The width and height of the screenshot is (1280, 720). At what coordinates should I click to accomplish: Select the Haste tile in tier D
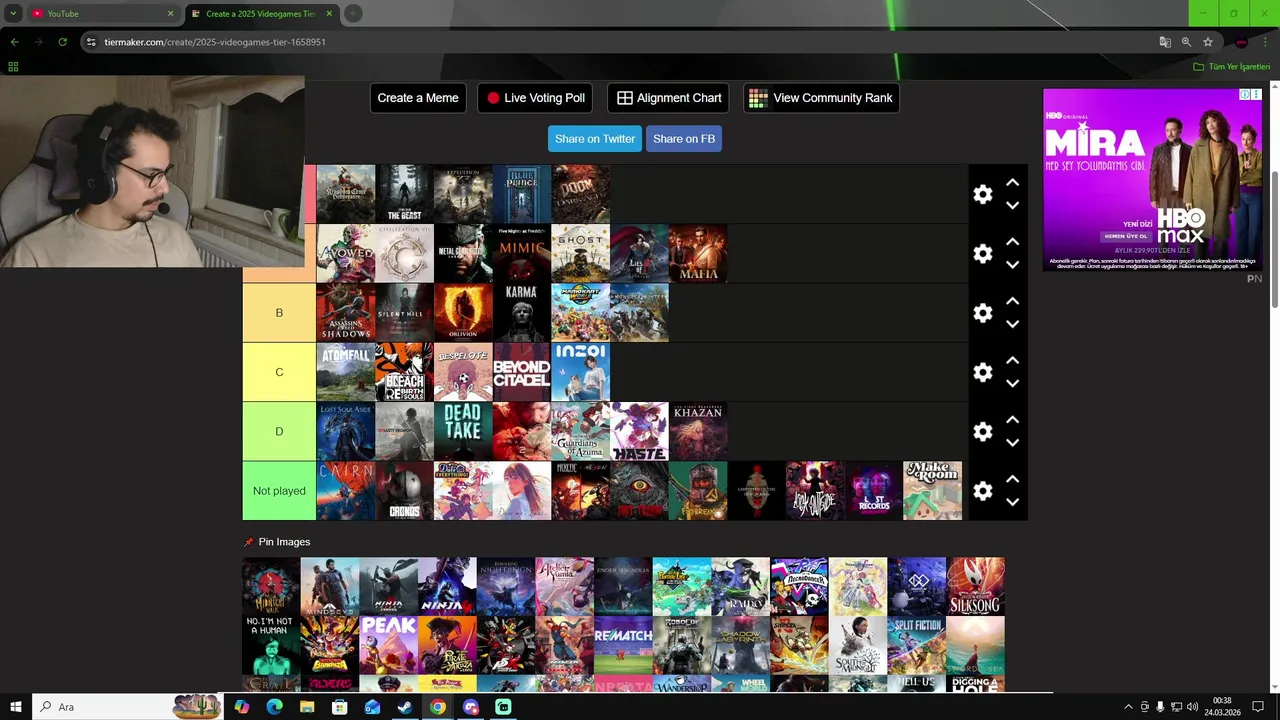[x=639, y=431]
